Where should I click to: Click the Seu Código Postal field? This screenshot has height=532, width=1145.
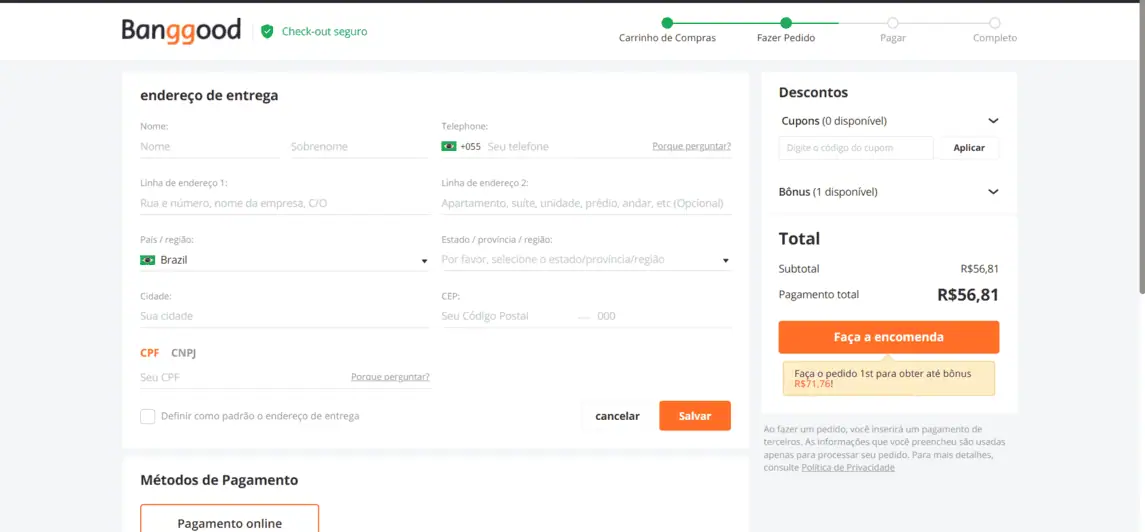(508, 317)
